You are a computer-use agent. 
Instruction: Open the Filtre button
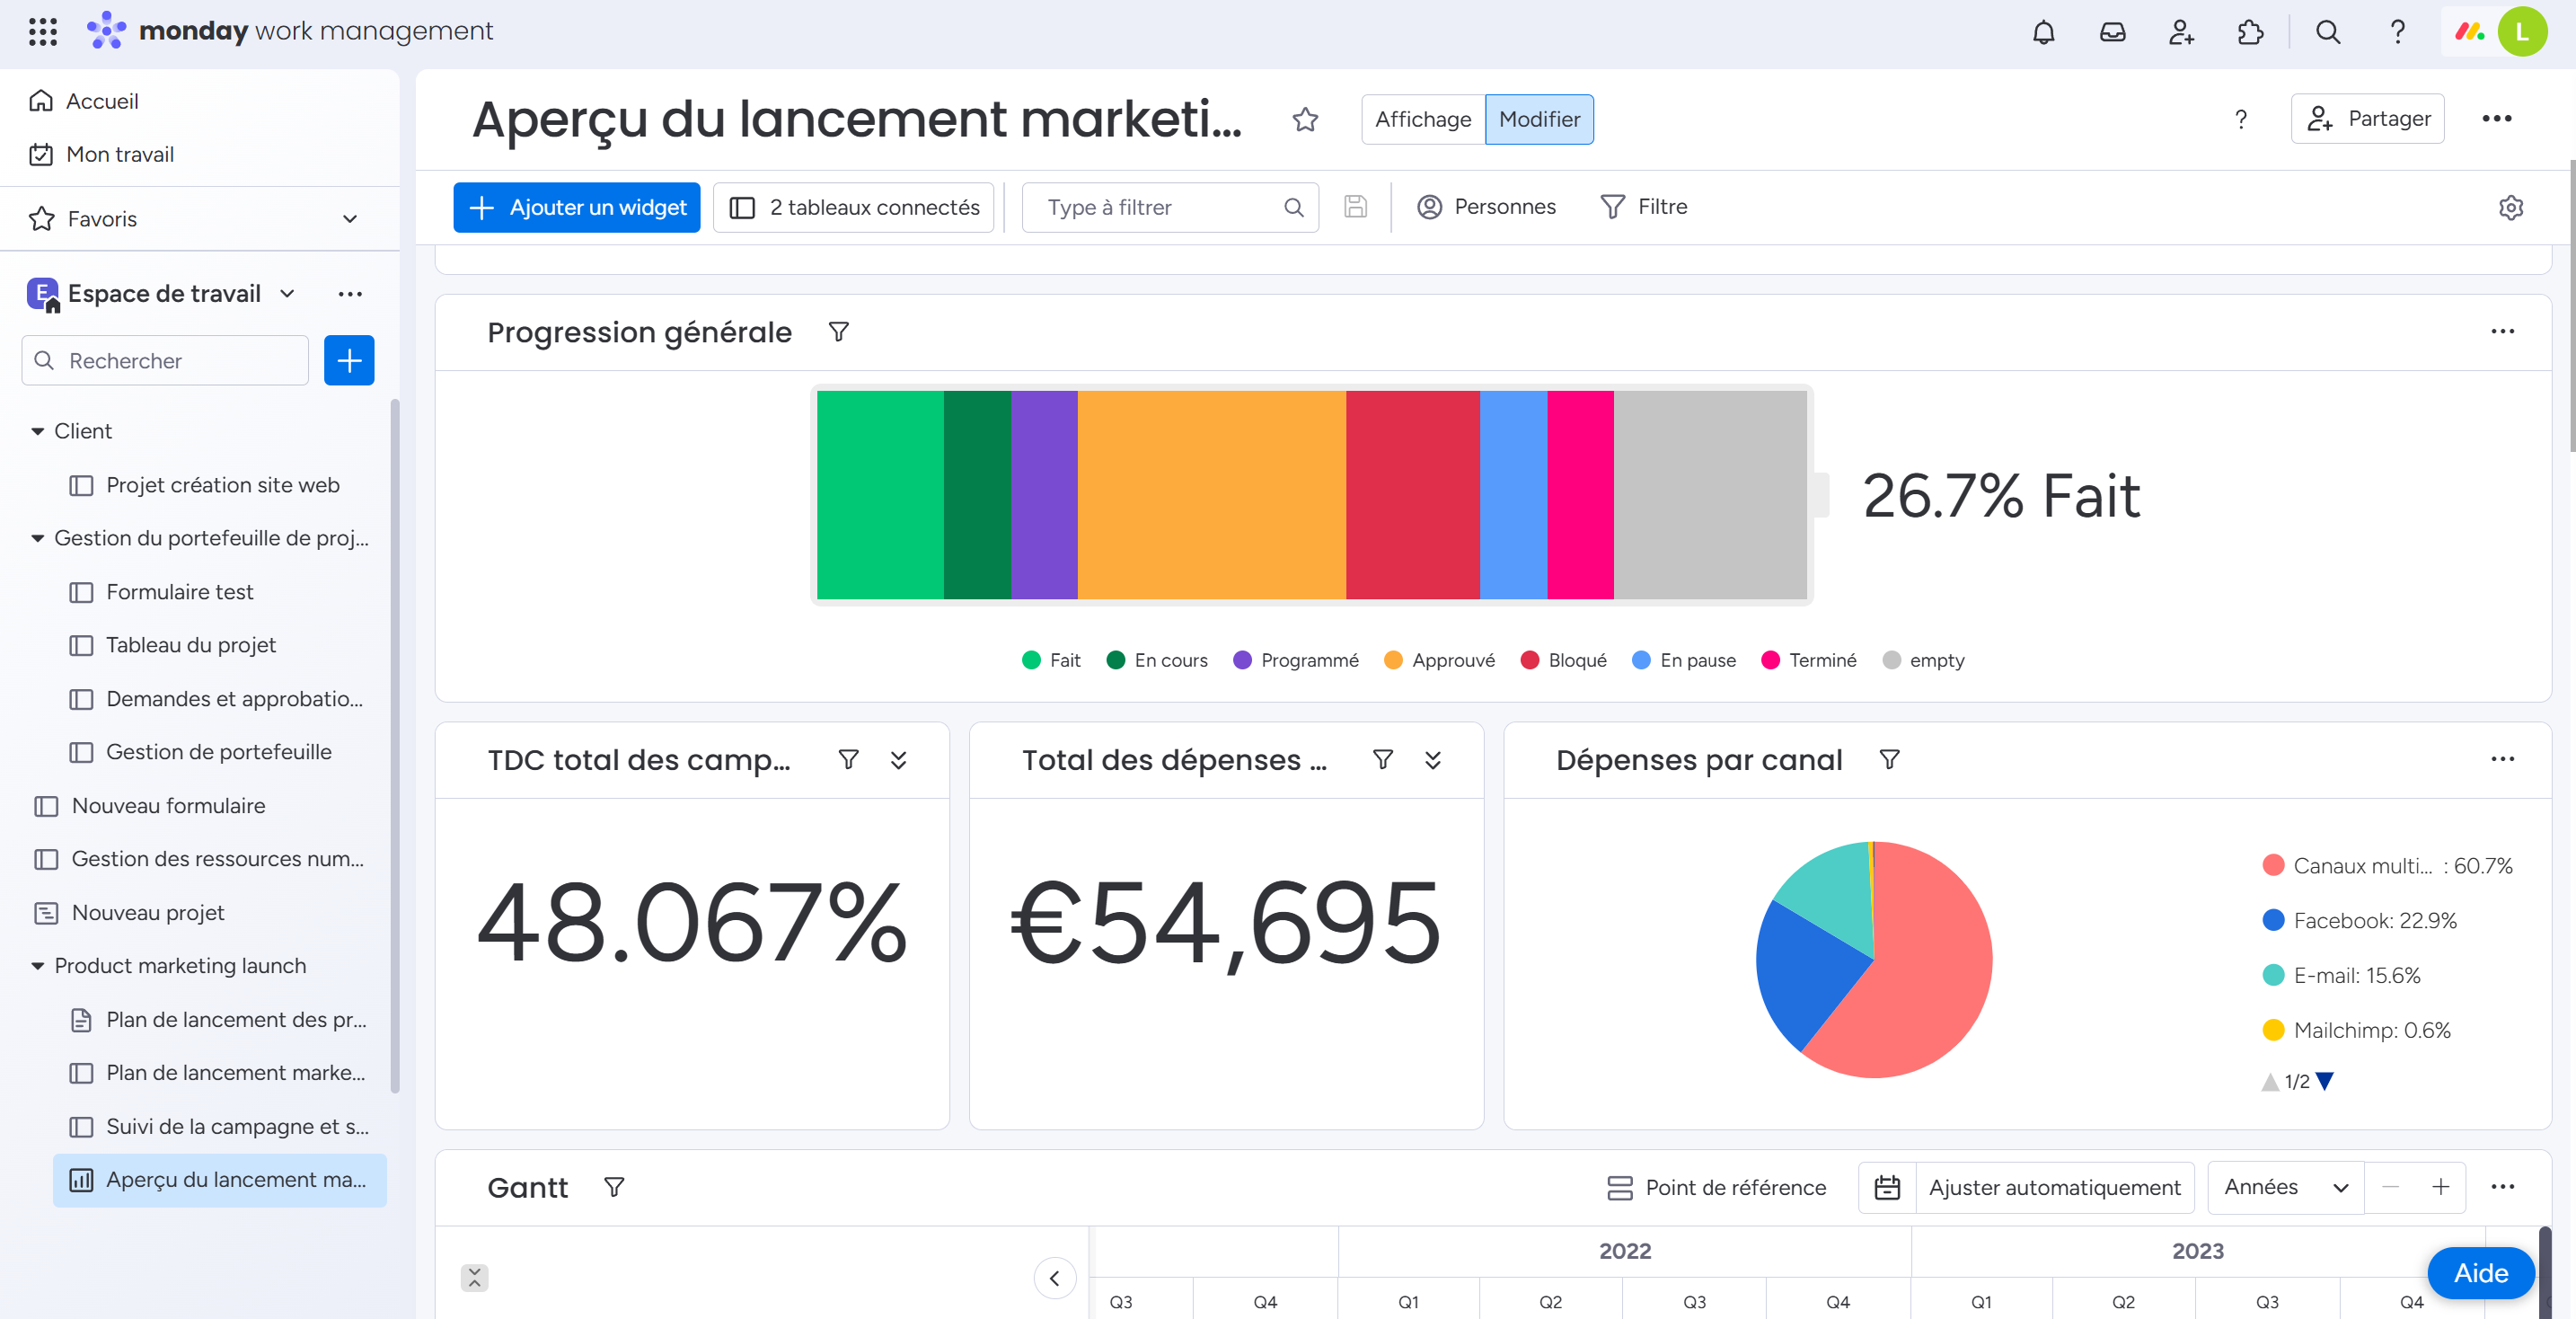pyautogui.click(x=1644, y=207)
